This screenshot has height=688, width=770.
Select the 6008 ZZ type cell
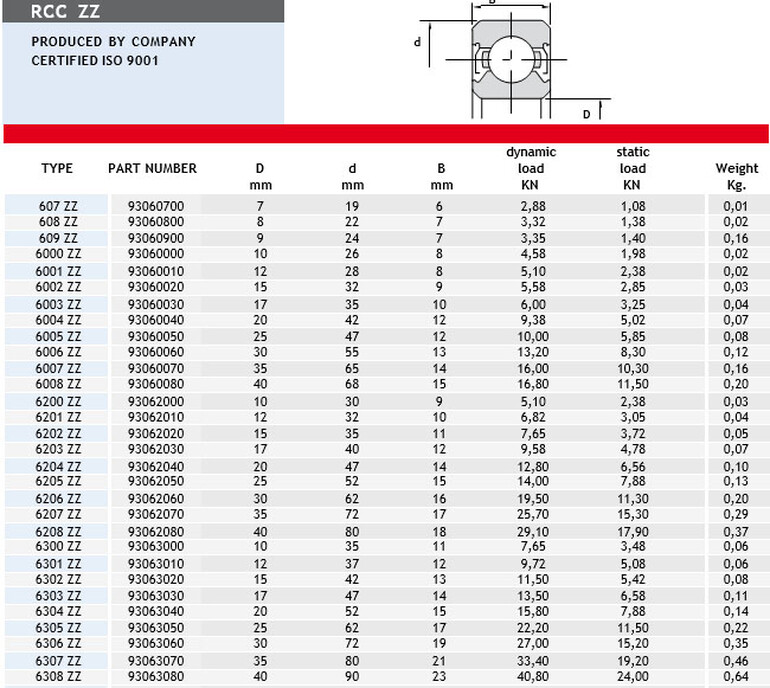click(58, 384)
